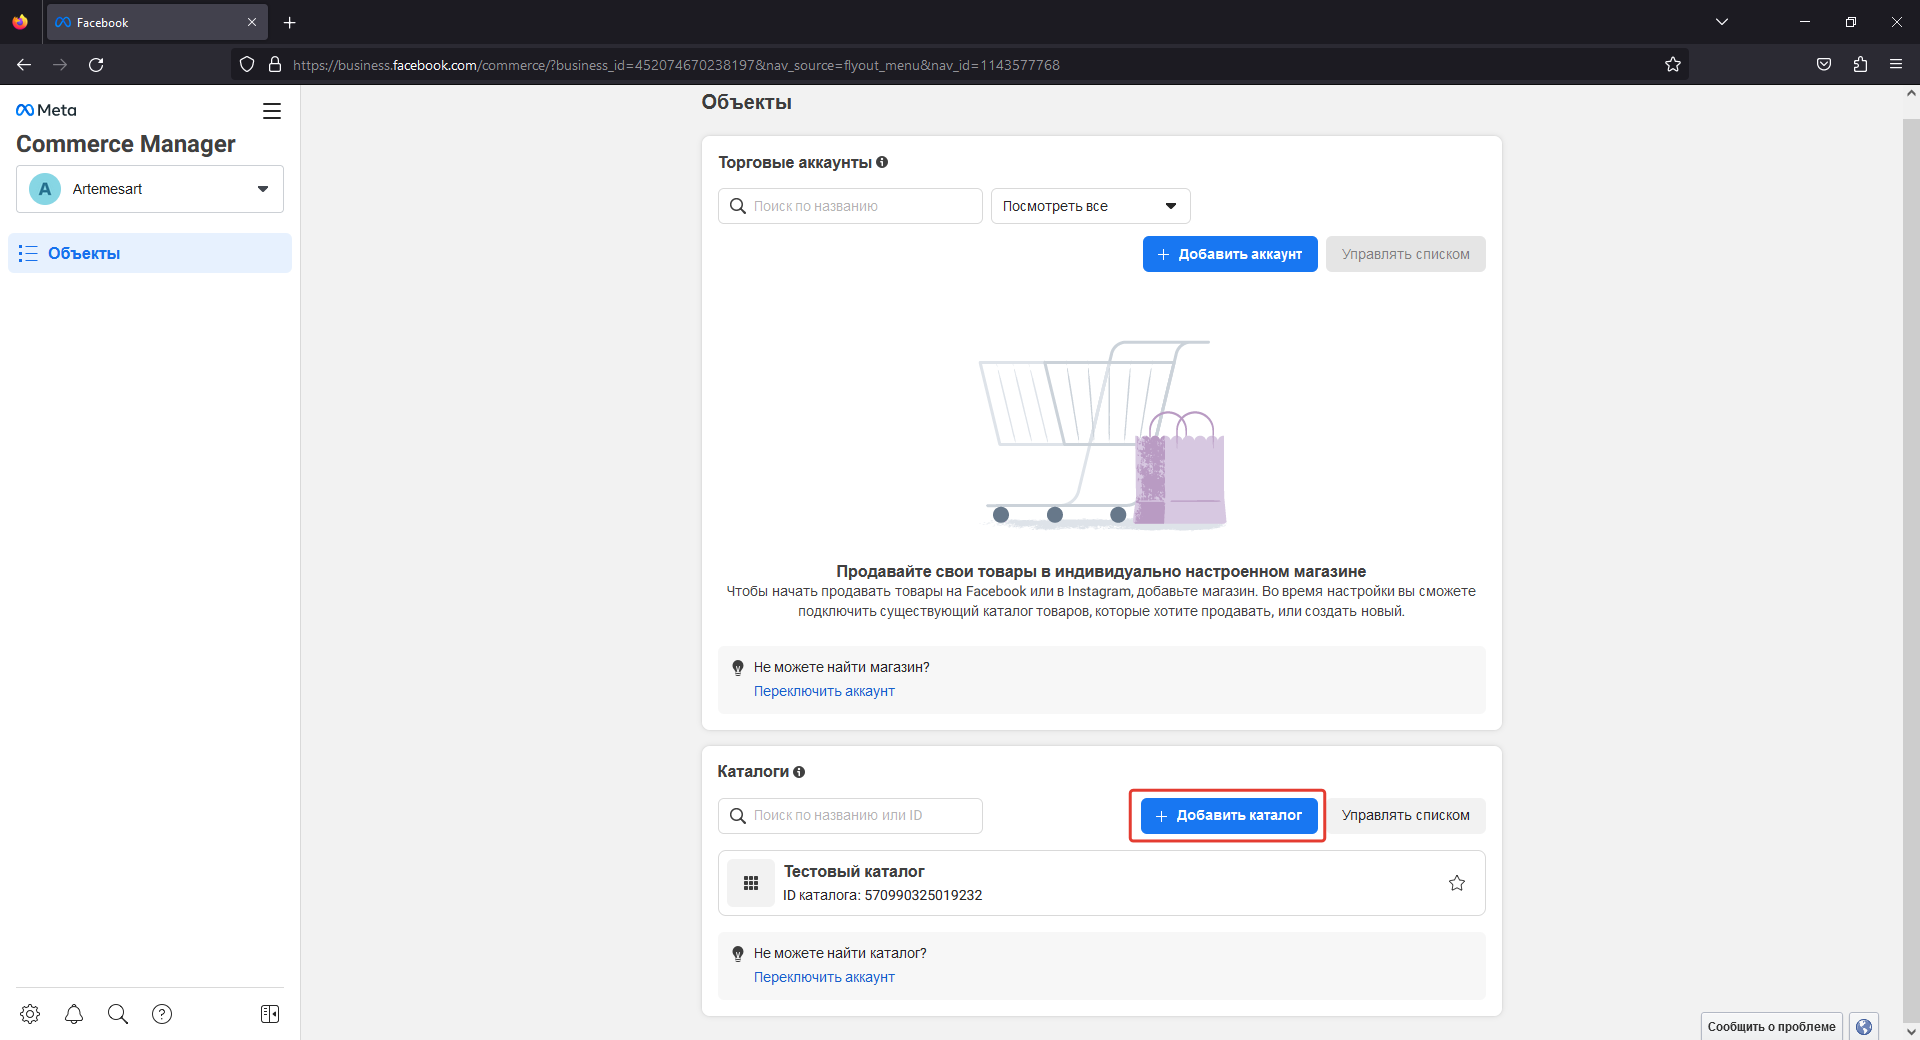Click the sidebar search magnifier icon
Screen dimensions: 1920x1040
coord(118,1014)
